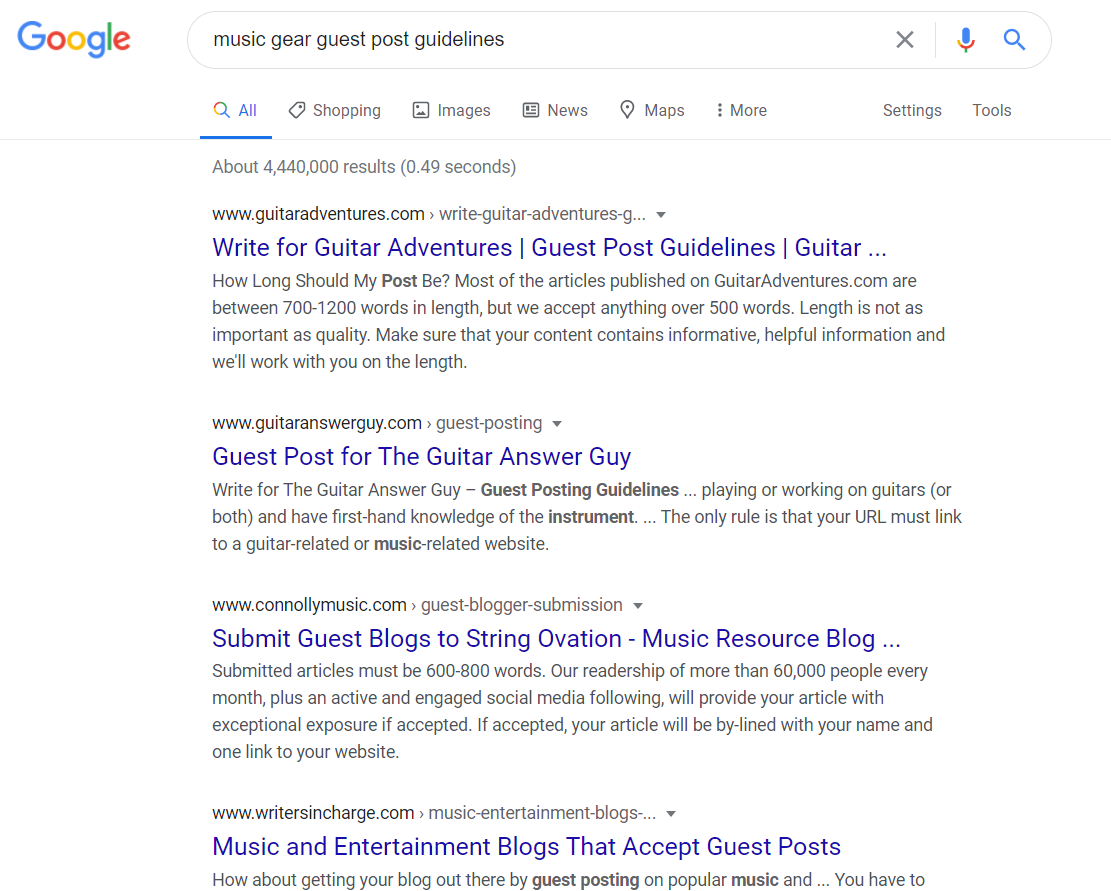The height and width of the screenshot is (891, 1111).
Task: Switch to Images results tab
Action: (x=451, y=111)
